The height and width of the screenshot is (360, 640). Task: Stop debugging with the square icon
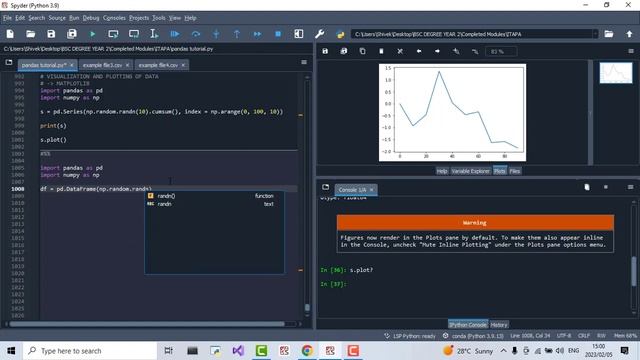(278, 34)
